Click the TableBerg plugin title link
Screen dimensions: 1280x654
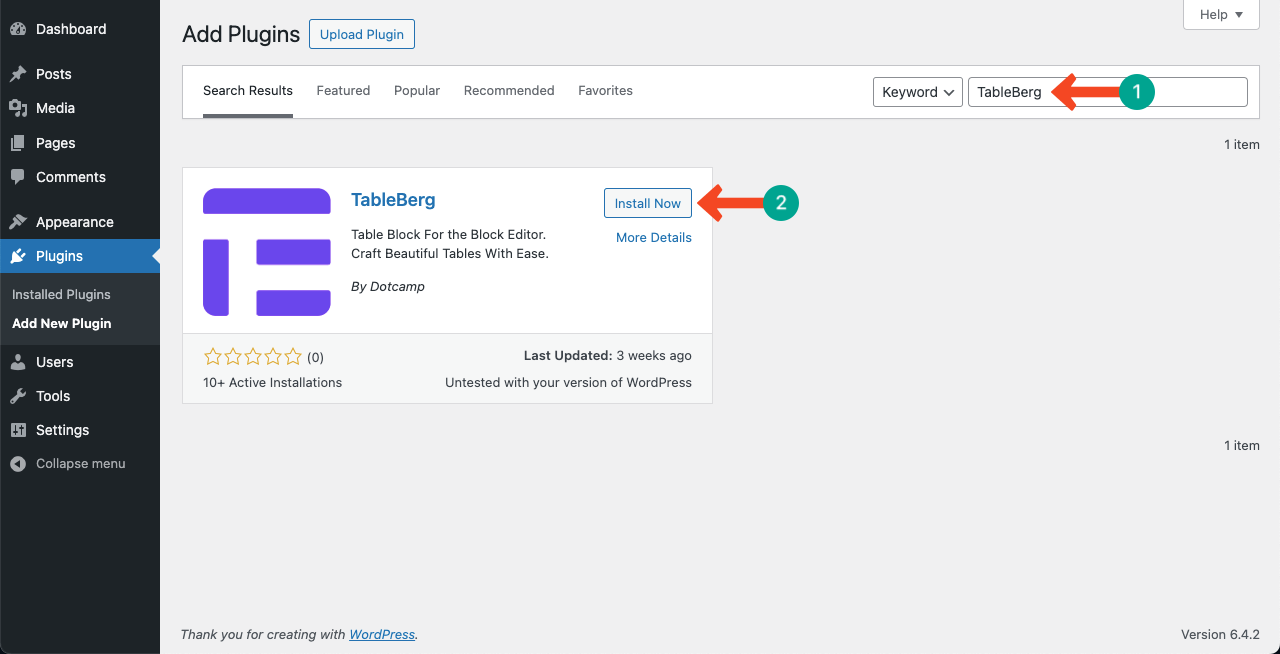[393, 200]
